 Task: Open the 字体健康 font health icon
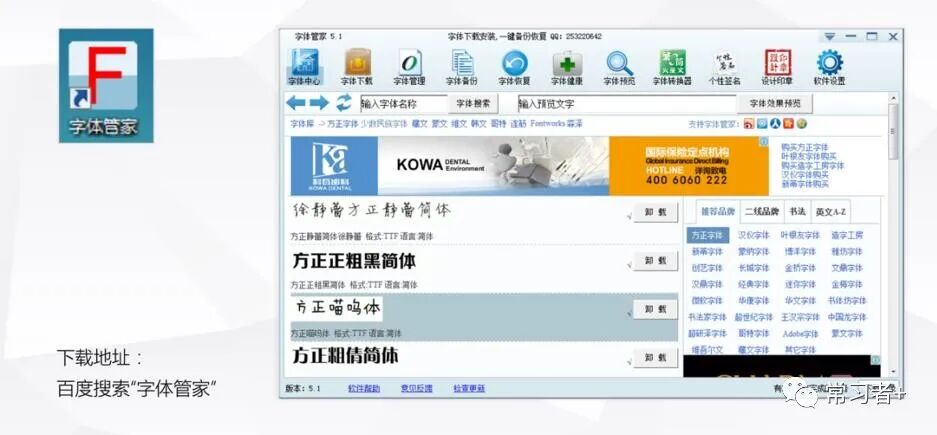click(567, 68)
